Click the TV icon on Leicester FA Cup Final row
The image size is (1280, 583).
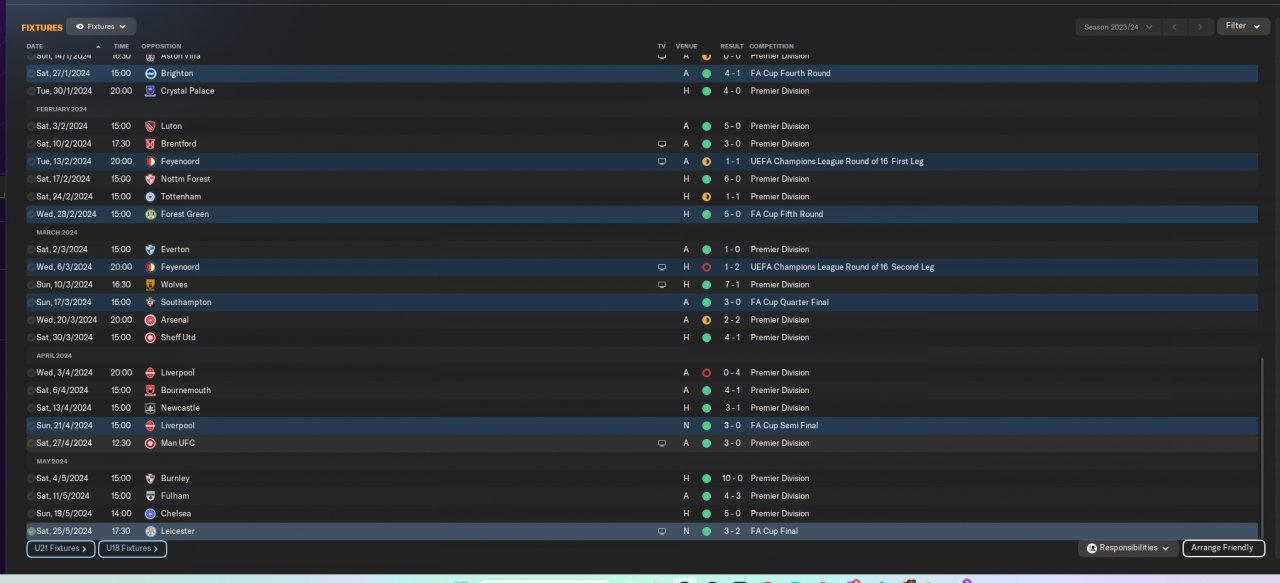[x=661, y=531]
